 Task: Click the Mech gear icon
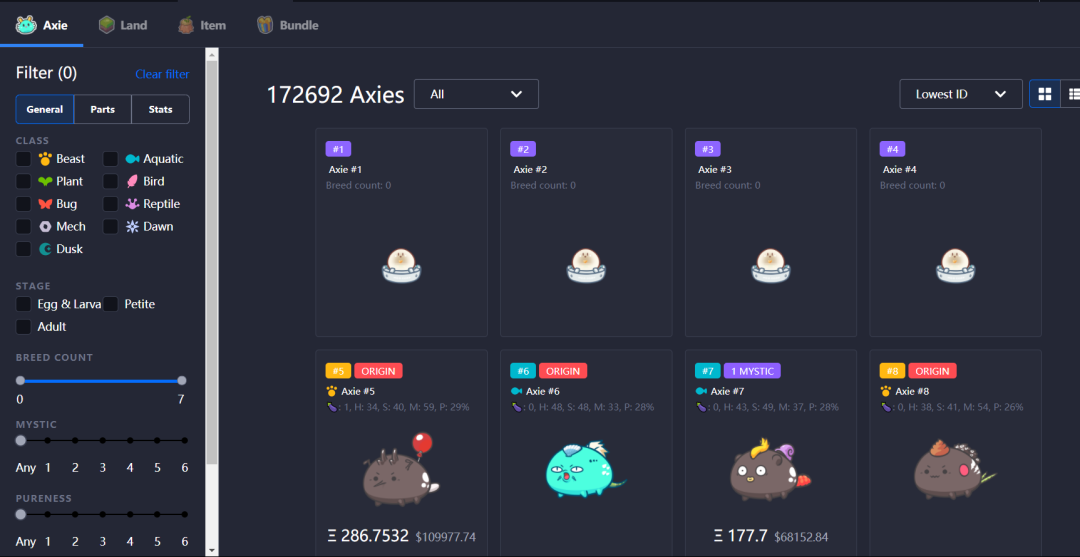click(x=45, y=227)
